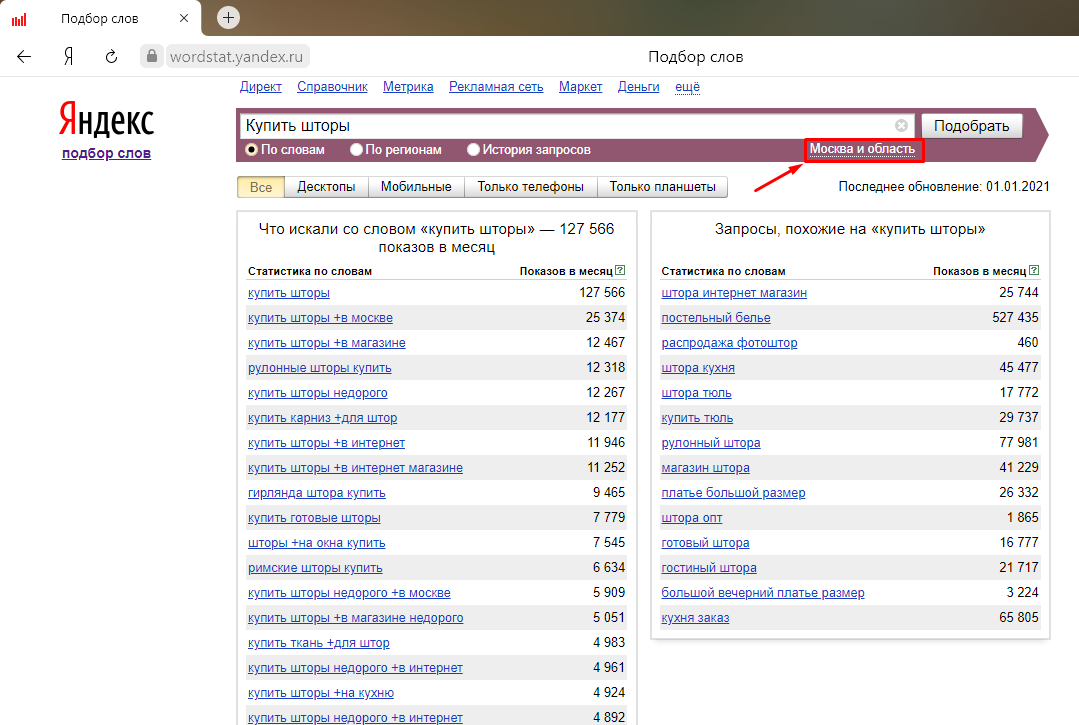The width and height of the screenshot is (1079, 725).
Task: Switch to the Десктопы tab
Action: (326, 186)
